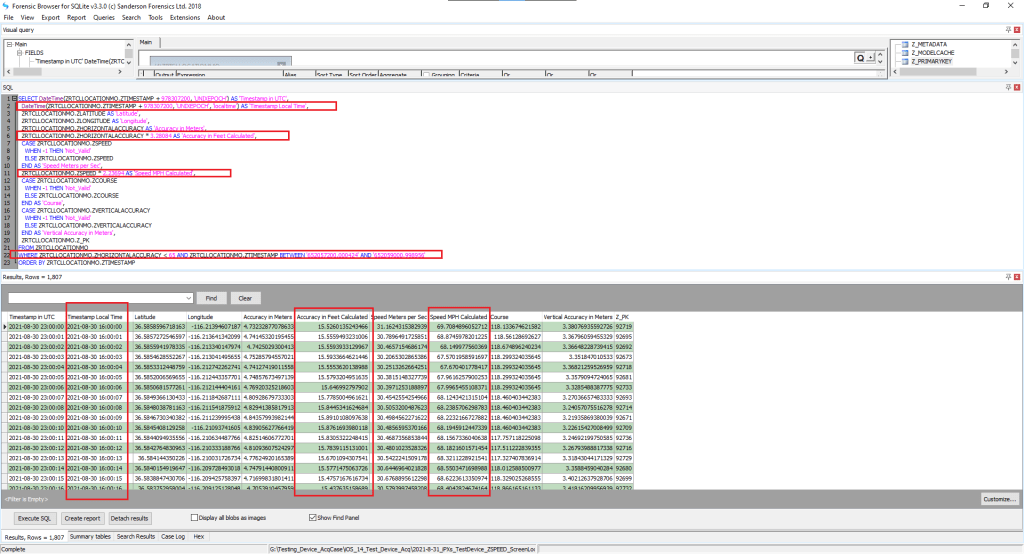Viewport: 1024px width, 554px height.
Task: Close the Visual query panel
Action: click(1017, 31)
